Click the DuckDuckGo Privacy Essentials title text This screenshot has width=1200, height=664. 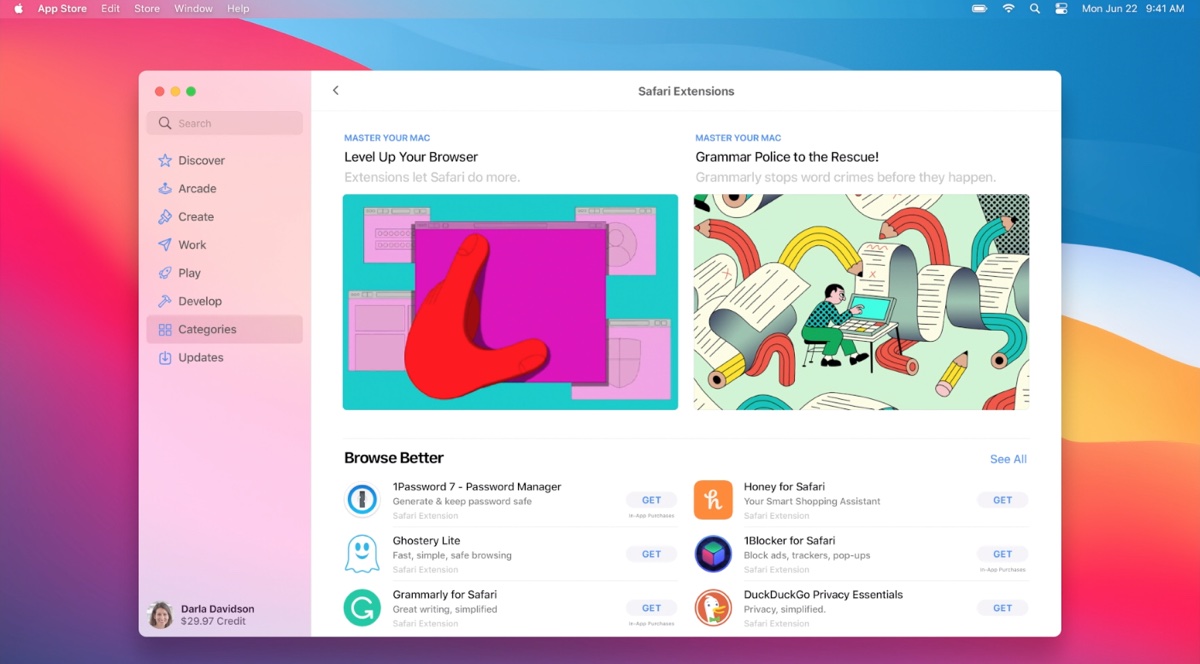[823, 595]
